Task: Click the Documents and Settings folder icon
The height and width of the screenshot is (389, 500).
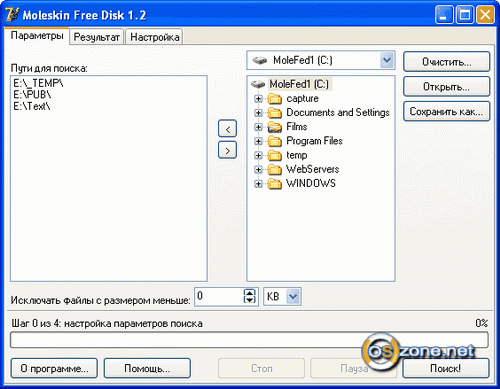Action: [x=275, y=113]
